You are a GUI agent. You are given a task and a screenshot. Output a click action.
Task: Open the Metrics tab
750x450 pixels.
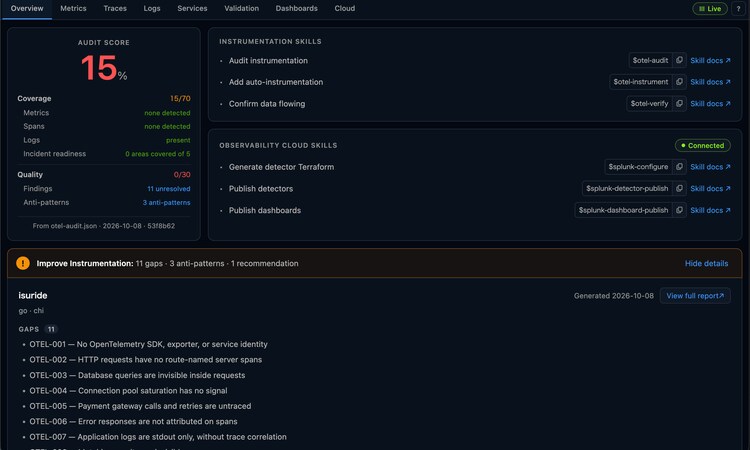(x=73, y=9)
